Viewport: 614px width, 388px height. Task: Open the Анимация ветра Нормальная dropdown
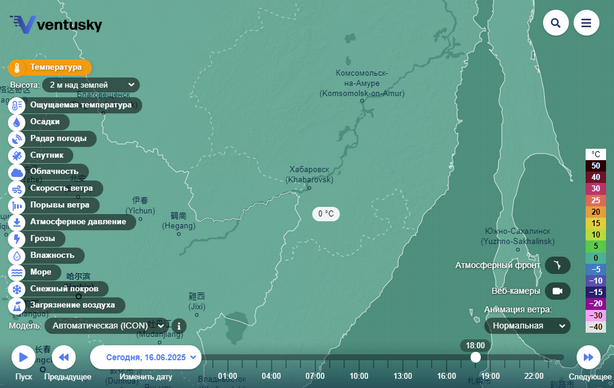click(x=527, y=326)
